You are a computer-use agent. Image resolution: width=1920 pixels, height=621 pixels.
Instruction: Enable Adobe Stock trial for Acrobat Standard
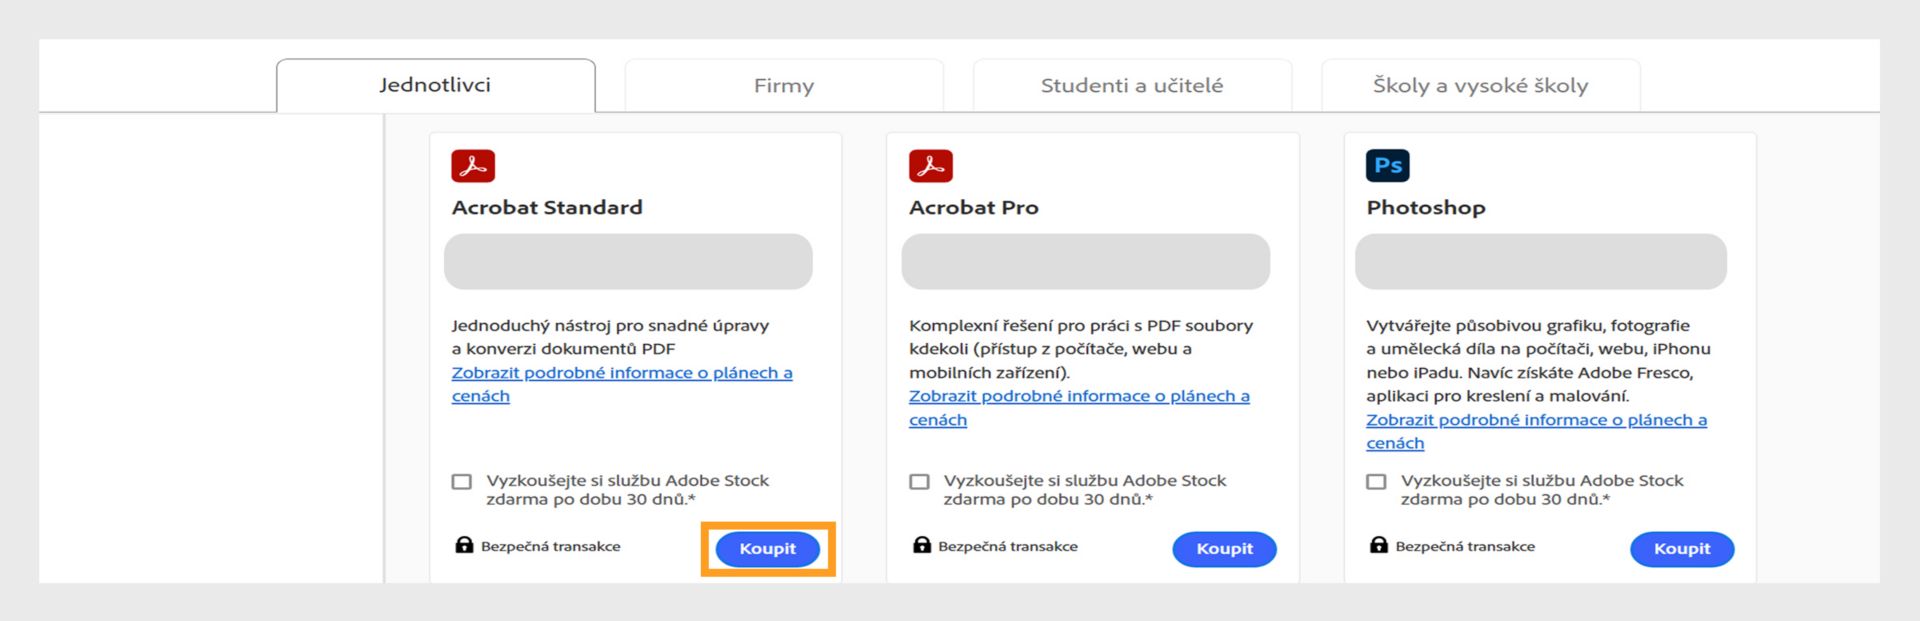point(462,482)
